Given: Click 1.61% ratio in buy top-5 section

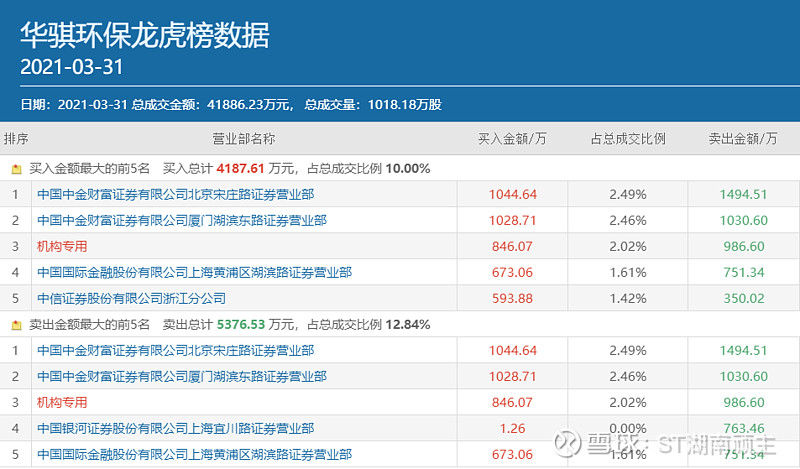Looking at the screenshot, I should point(628,273).
